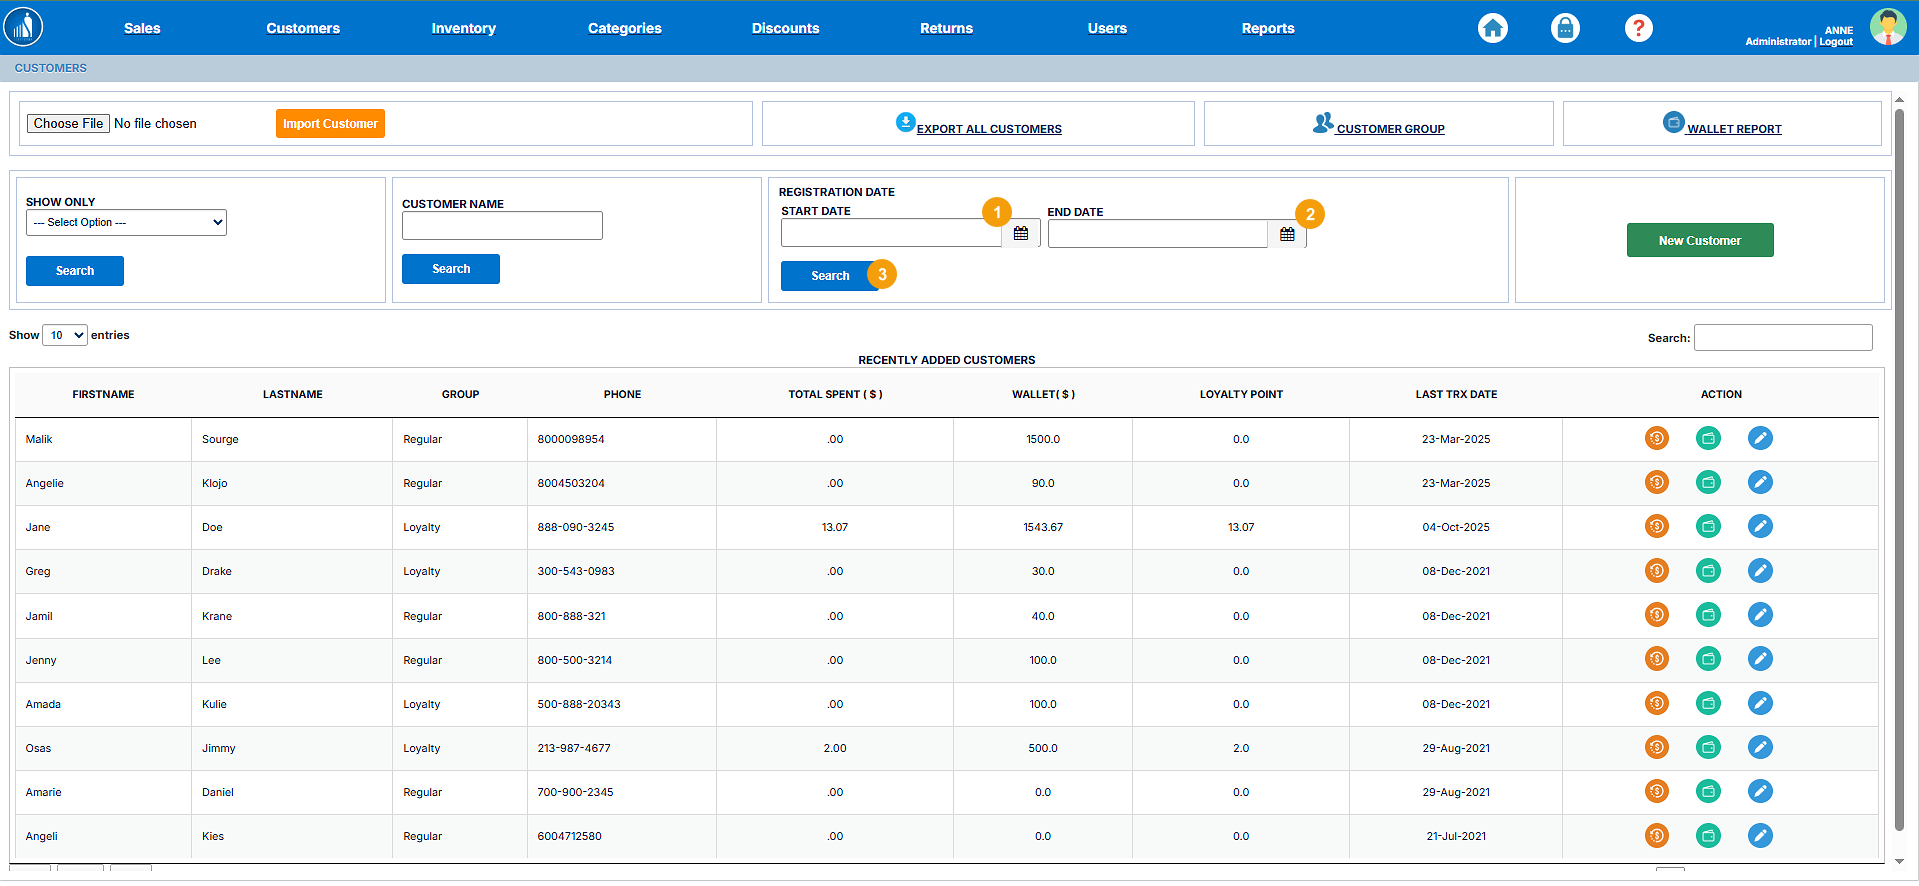Open the Export All Customers link
Viewport: 1919px width, 886px height.
988,129
